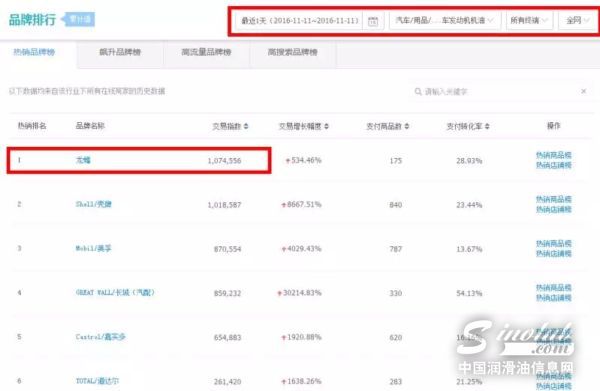This screenshot has width=600, height=391.
Task: Open the calendar date picker icon
Action: pyautogui.click(x=373, y=21)
